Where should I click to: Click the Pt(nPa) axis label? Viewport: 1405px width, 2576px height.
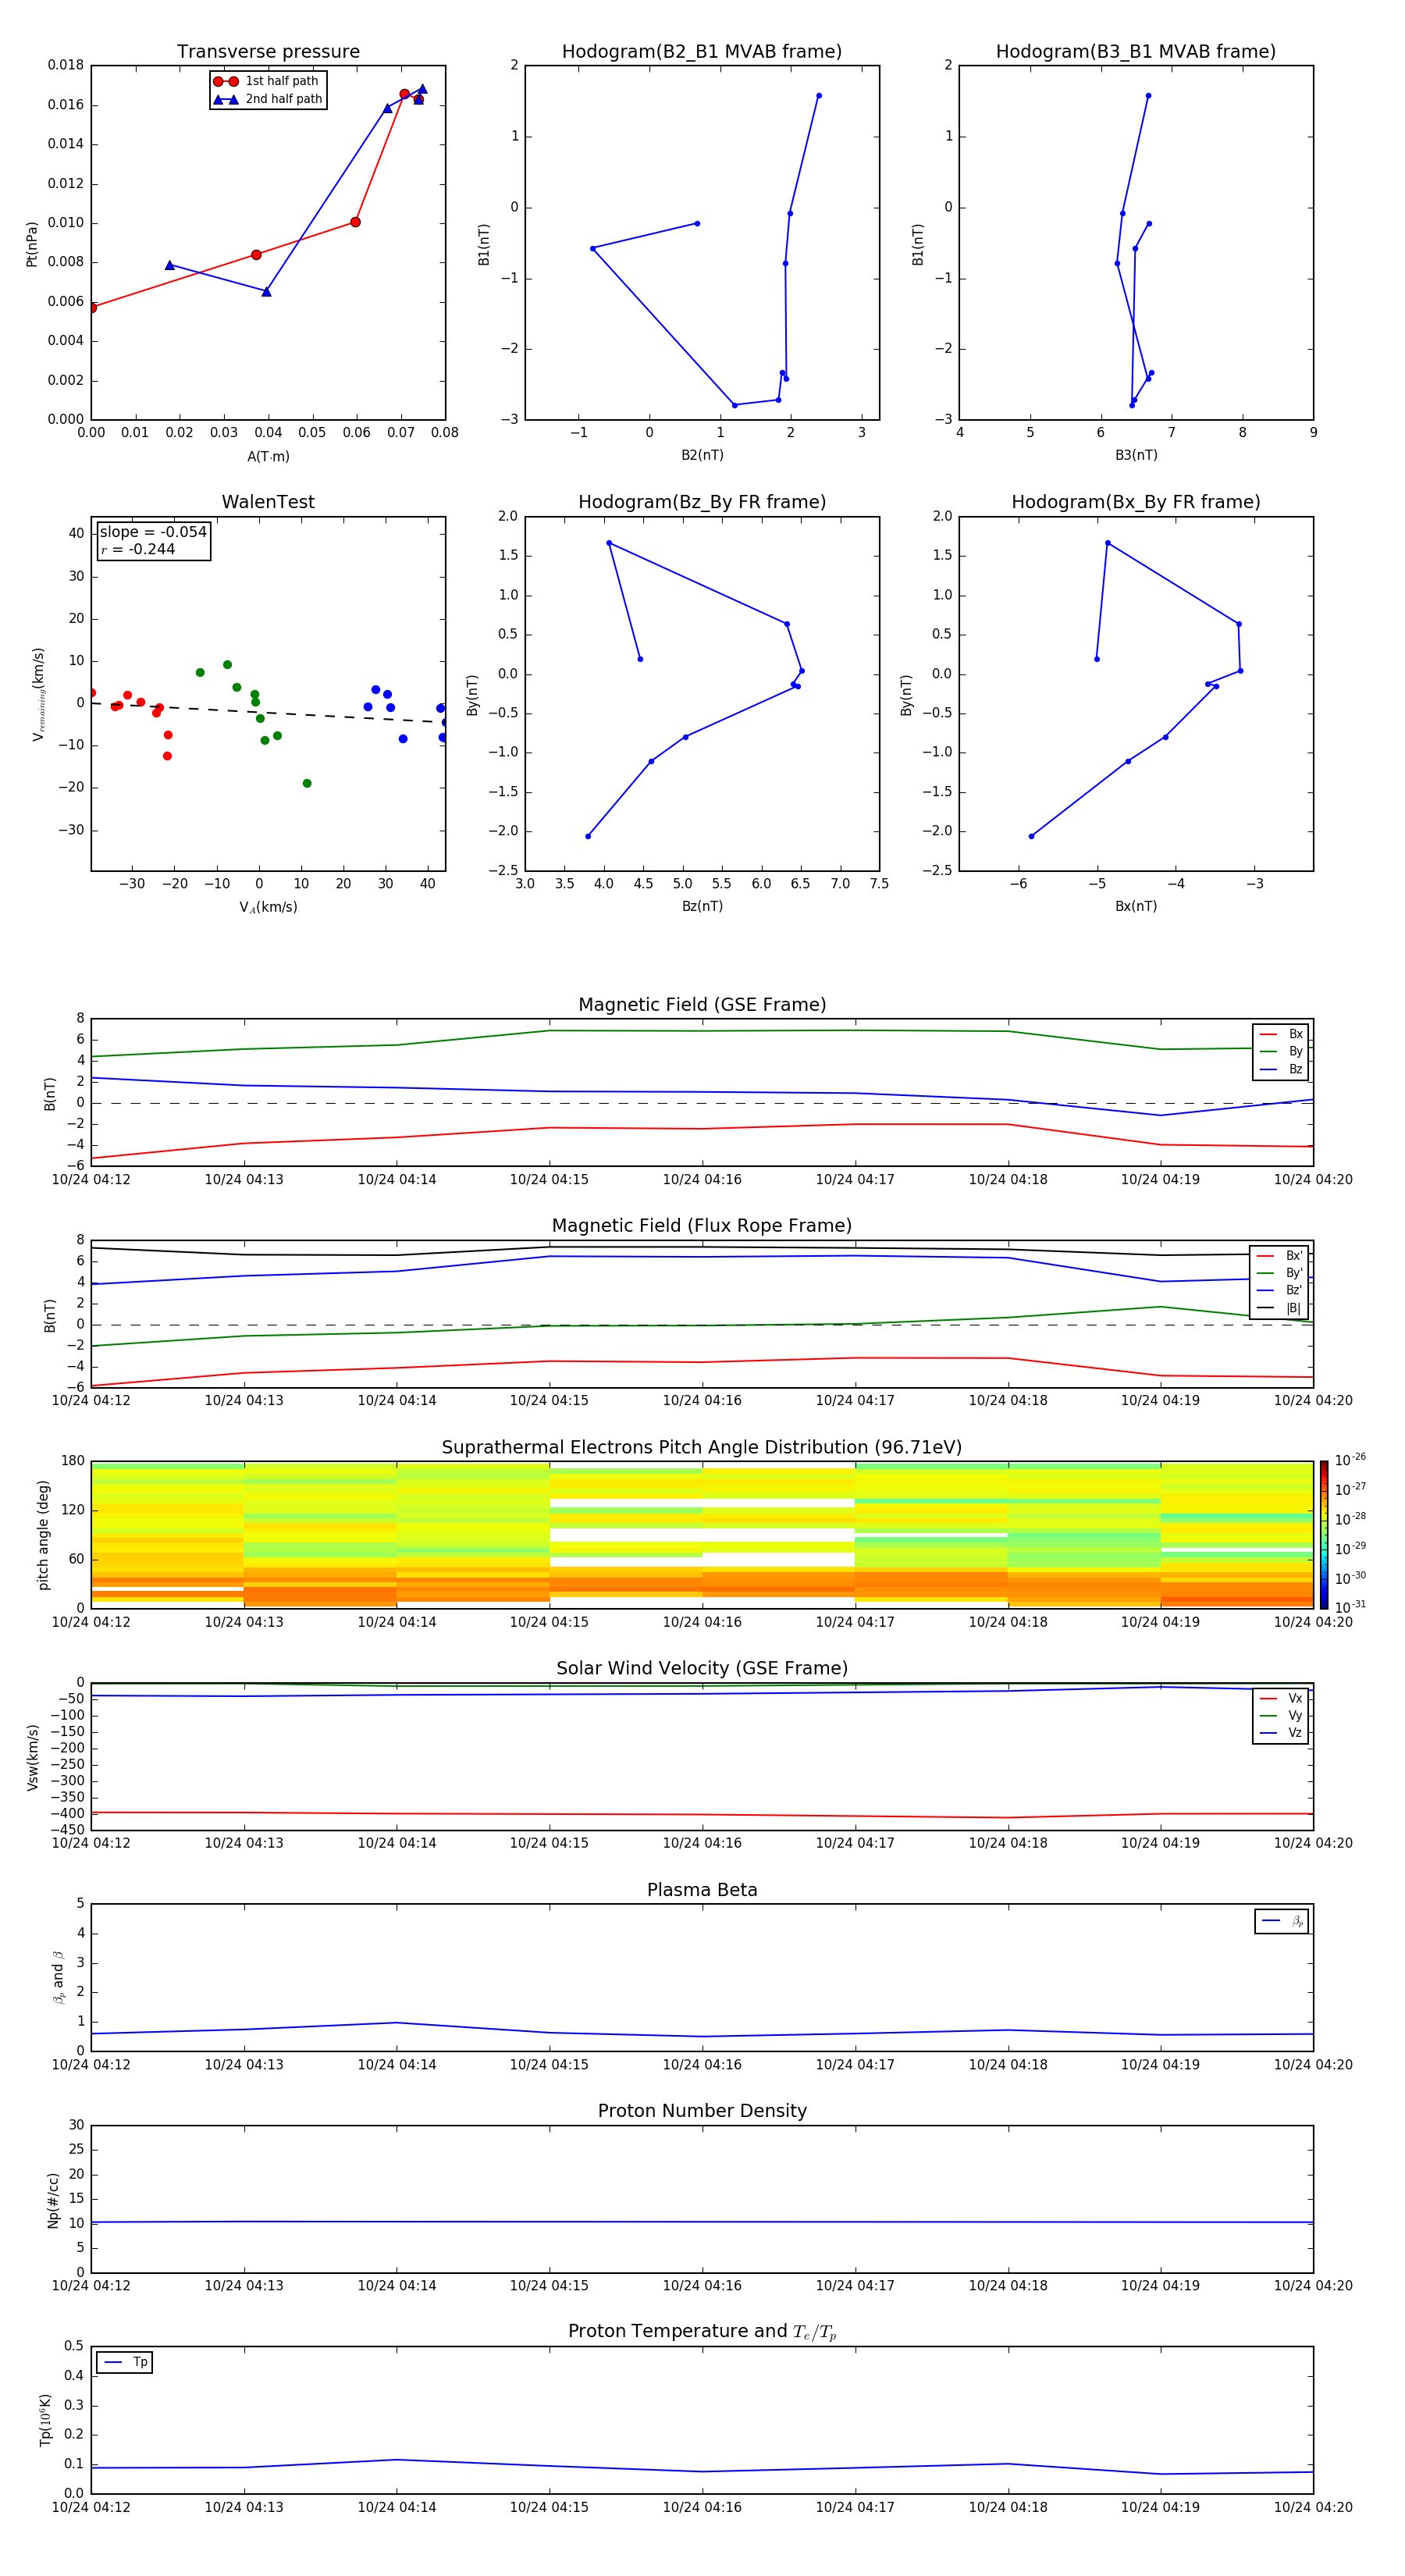(x=32, y=244)
